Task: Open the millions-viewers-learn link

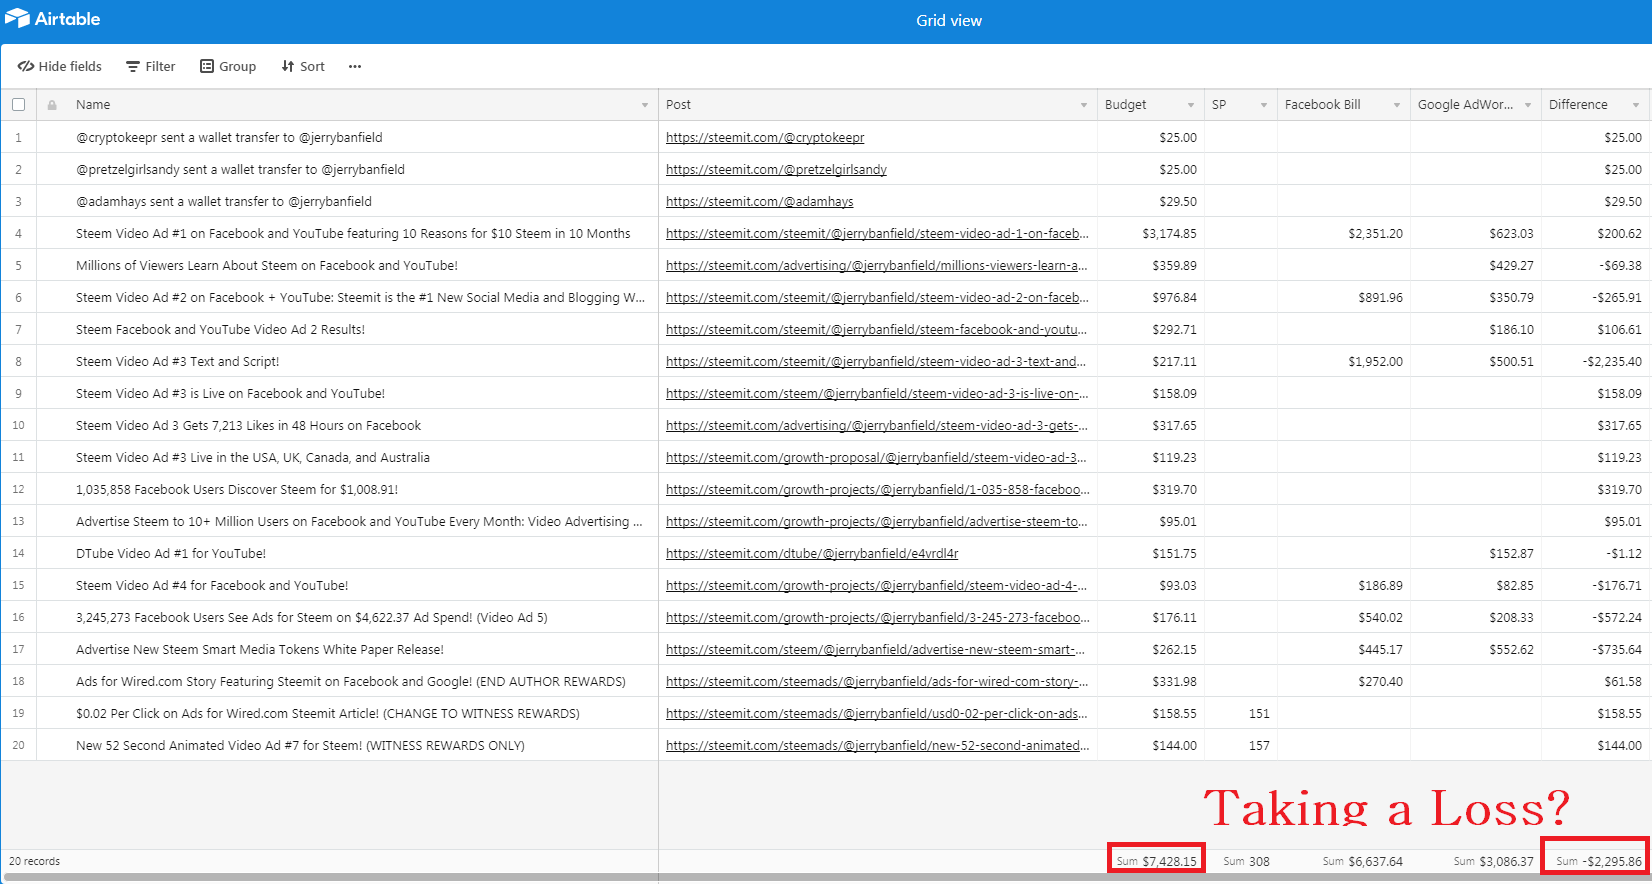Action: tap(877, 265)
